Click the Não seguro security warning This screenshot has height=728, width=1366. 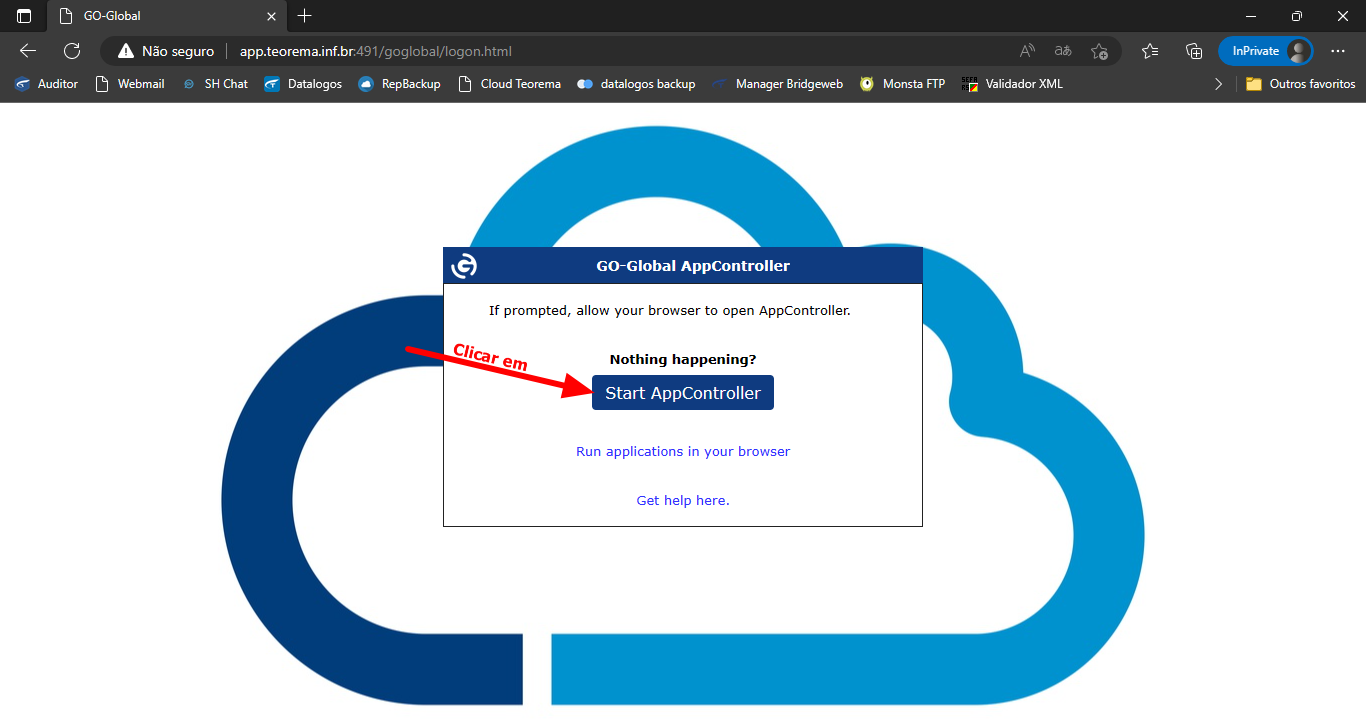pyautogui.click(x=166, y=51)
